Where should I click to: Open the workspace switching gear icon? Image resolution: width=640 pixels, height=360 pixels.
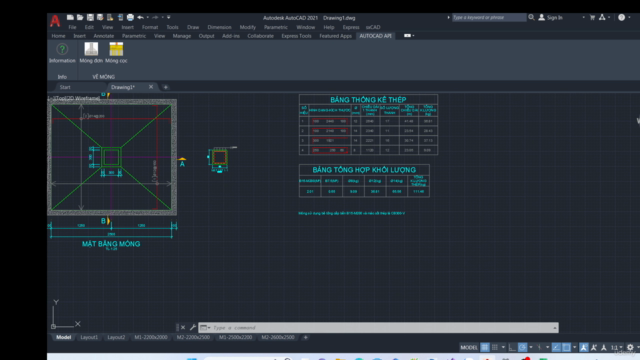(x=630, y=347)
